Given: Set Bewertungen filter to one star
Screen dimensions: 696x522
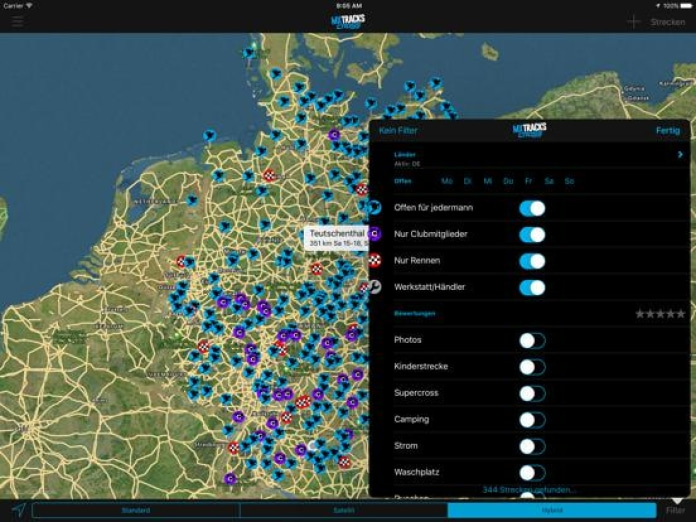Looking at the screenshot, I should (640, 314).
